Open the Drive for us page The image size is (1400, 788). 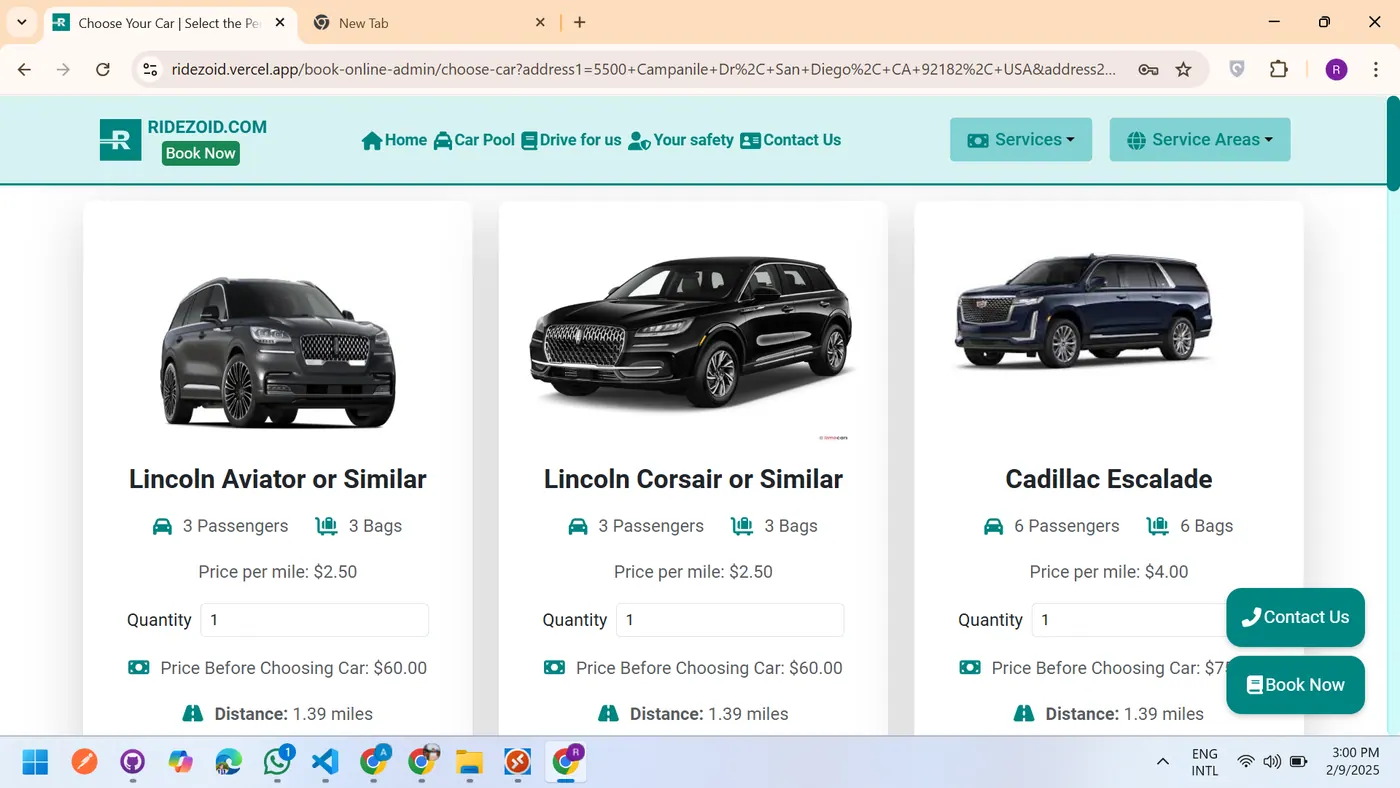pos(572,140)
